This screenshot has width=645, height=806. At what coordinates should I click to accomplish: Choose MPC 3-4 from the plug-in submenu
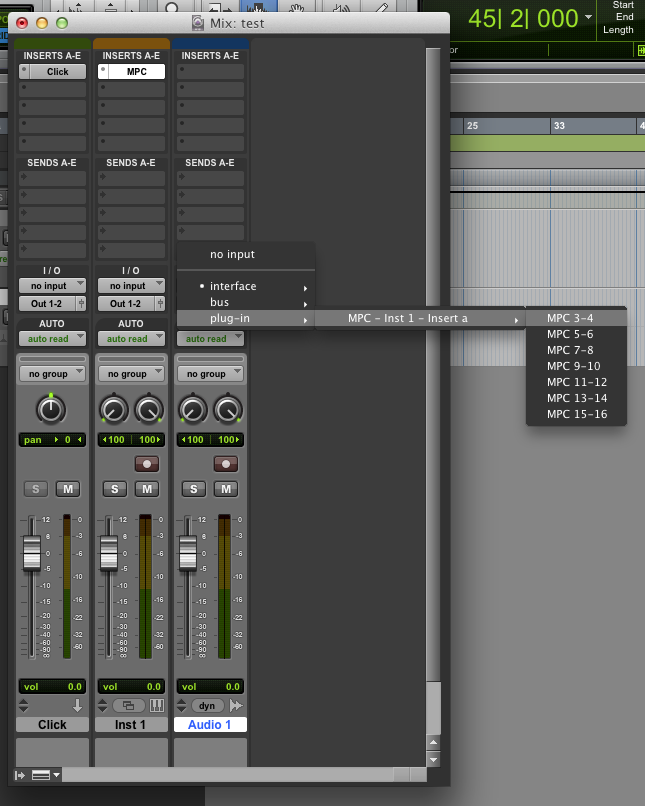coord(570,318)
